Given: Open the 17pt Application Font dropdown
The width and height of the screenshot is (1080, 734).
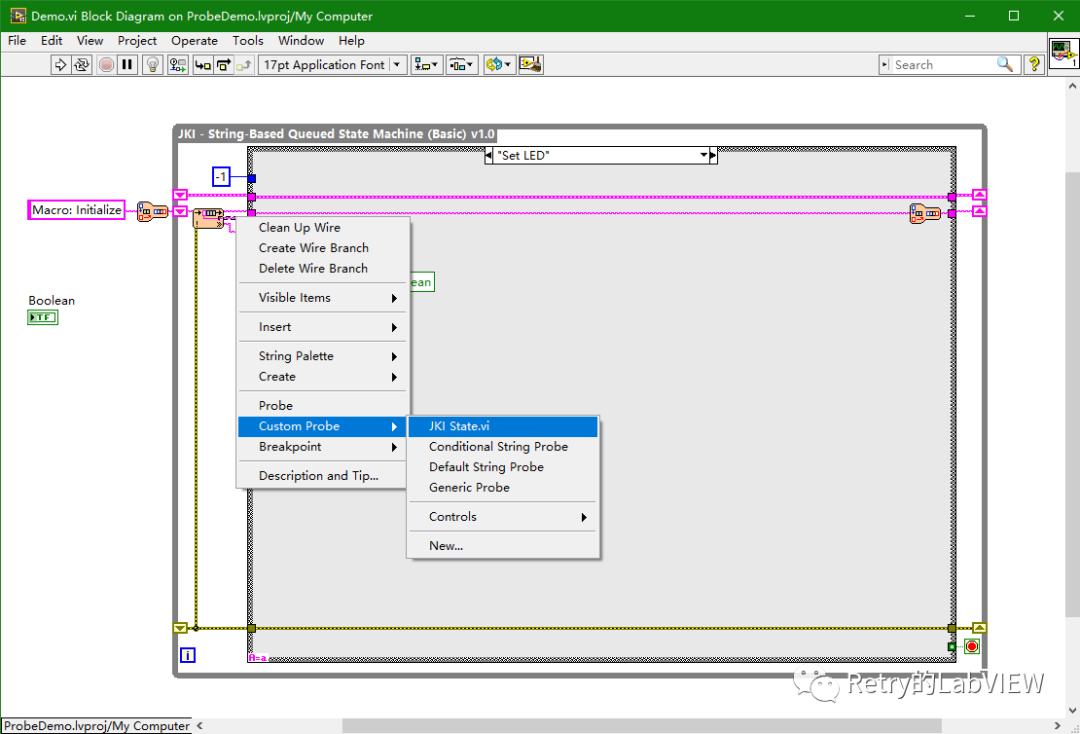Looking at the screenshot, I should coord(332,65).
